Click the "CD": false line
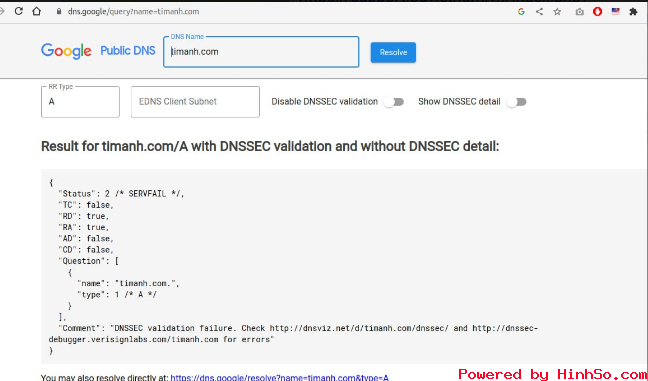 (x=86, y=250)
